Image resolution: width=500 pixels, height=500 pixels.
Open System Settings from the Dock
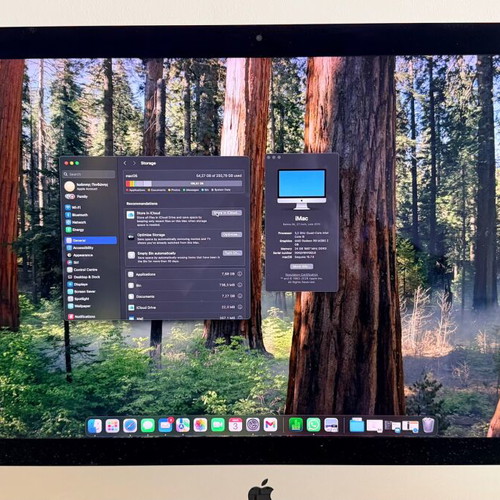(253, 425)
